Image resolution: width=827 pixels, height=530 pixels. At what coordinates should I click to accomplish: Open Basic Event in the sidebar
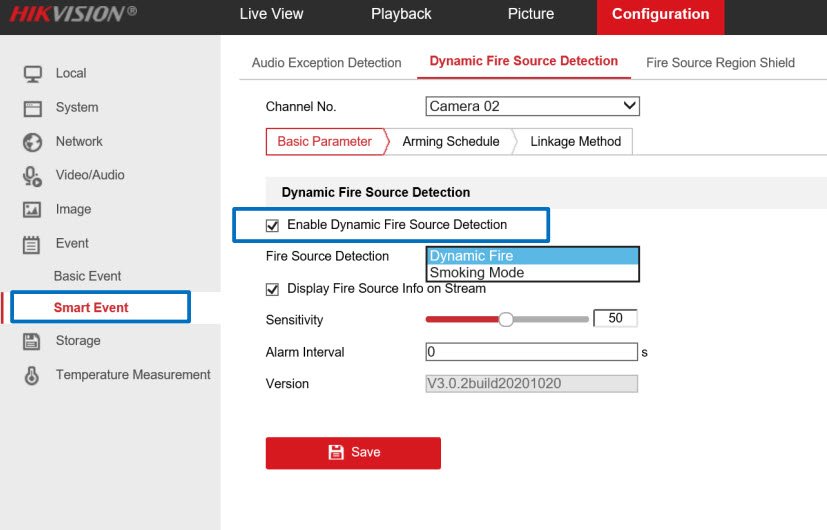point(88,276)
